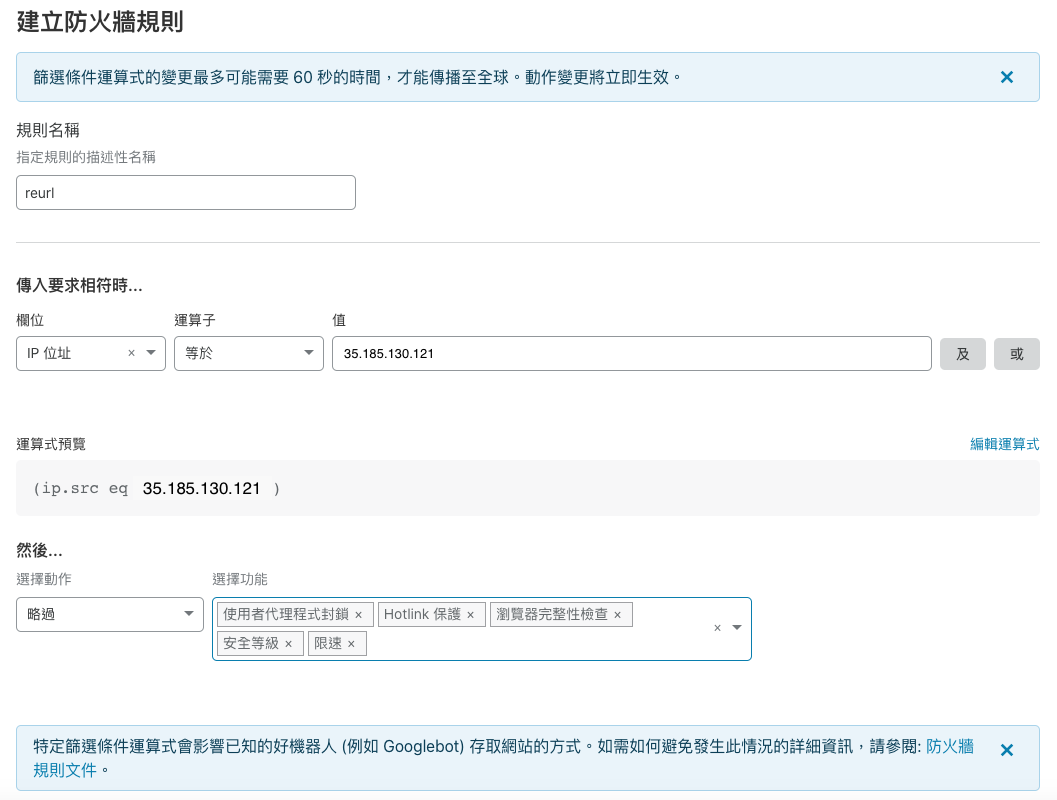This screenshot has width=1057, height=800.
Task: Expand the 選擇功能 multi-select arrow
Action: click(737, 628)
